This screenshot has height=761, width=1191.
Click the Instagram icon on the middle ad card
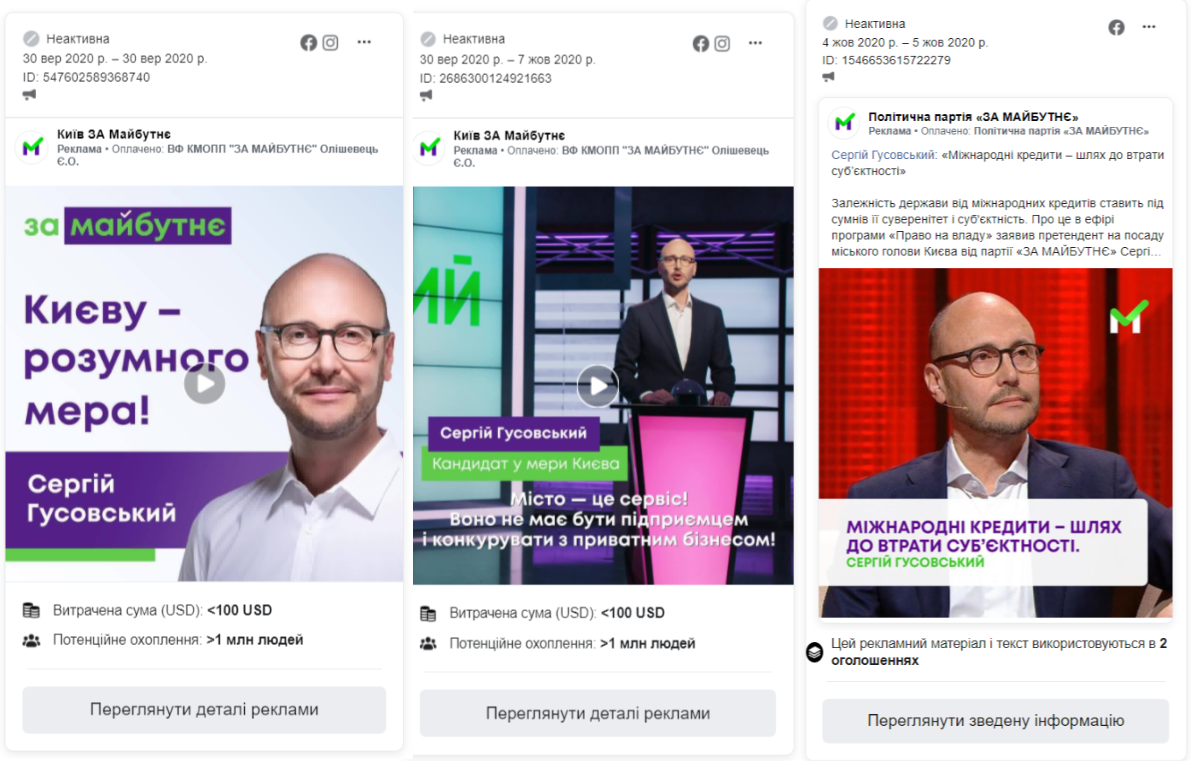(x=722, y=44)
